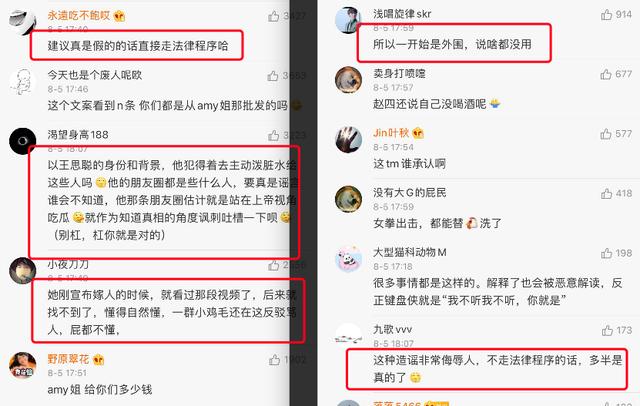The width and height of the screenshot is (640, 406).
Task: Like the comment by 九歌vvv
Action: coord(607,330)
